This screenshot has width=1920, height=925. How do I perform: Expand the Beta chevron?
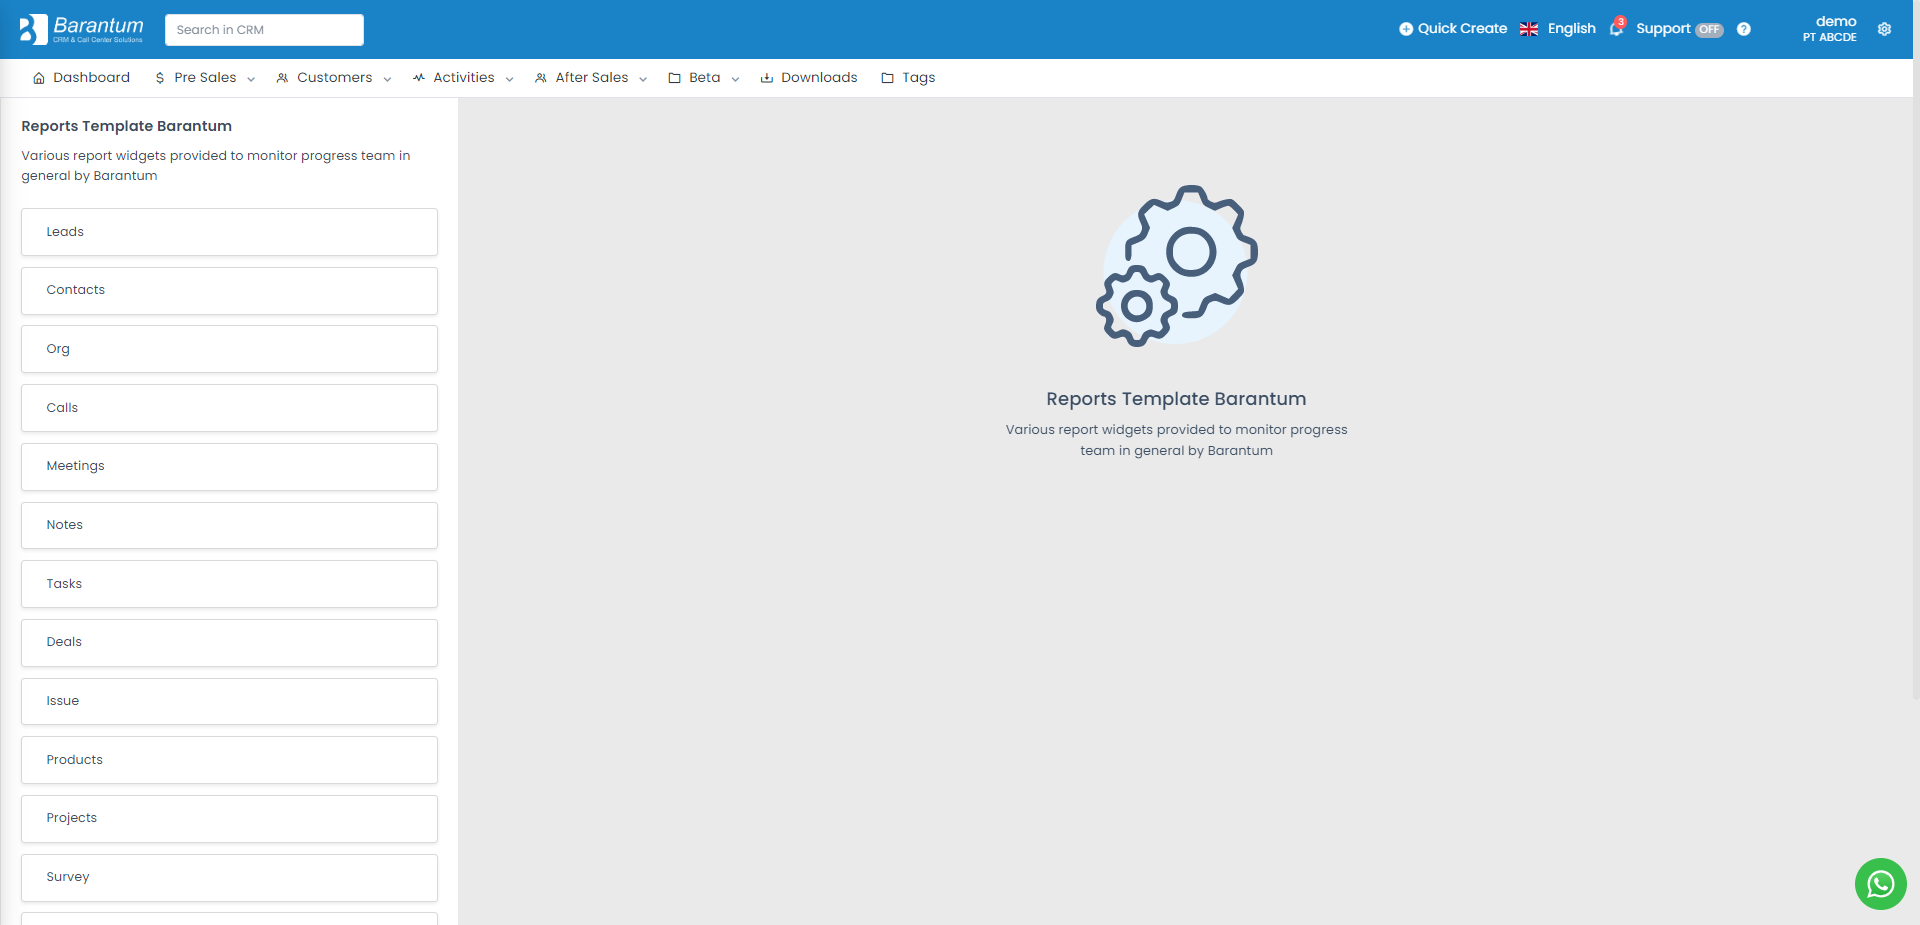[x=735, y=79]
